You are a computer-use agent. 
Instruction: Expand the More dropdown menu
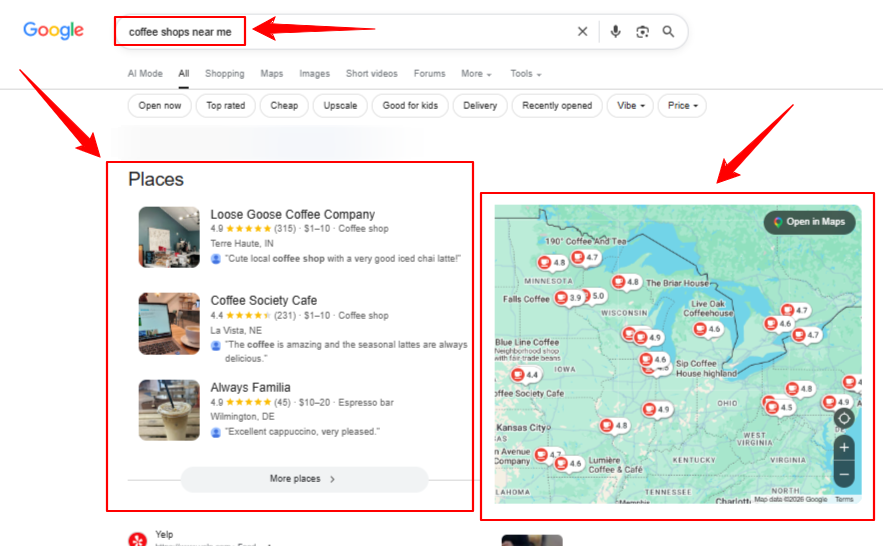[x=476, y=74]
